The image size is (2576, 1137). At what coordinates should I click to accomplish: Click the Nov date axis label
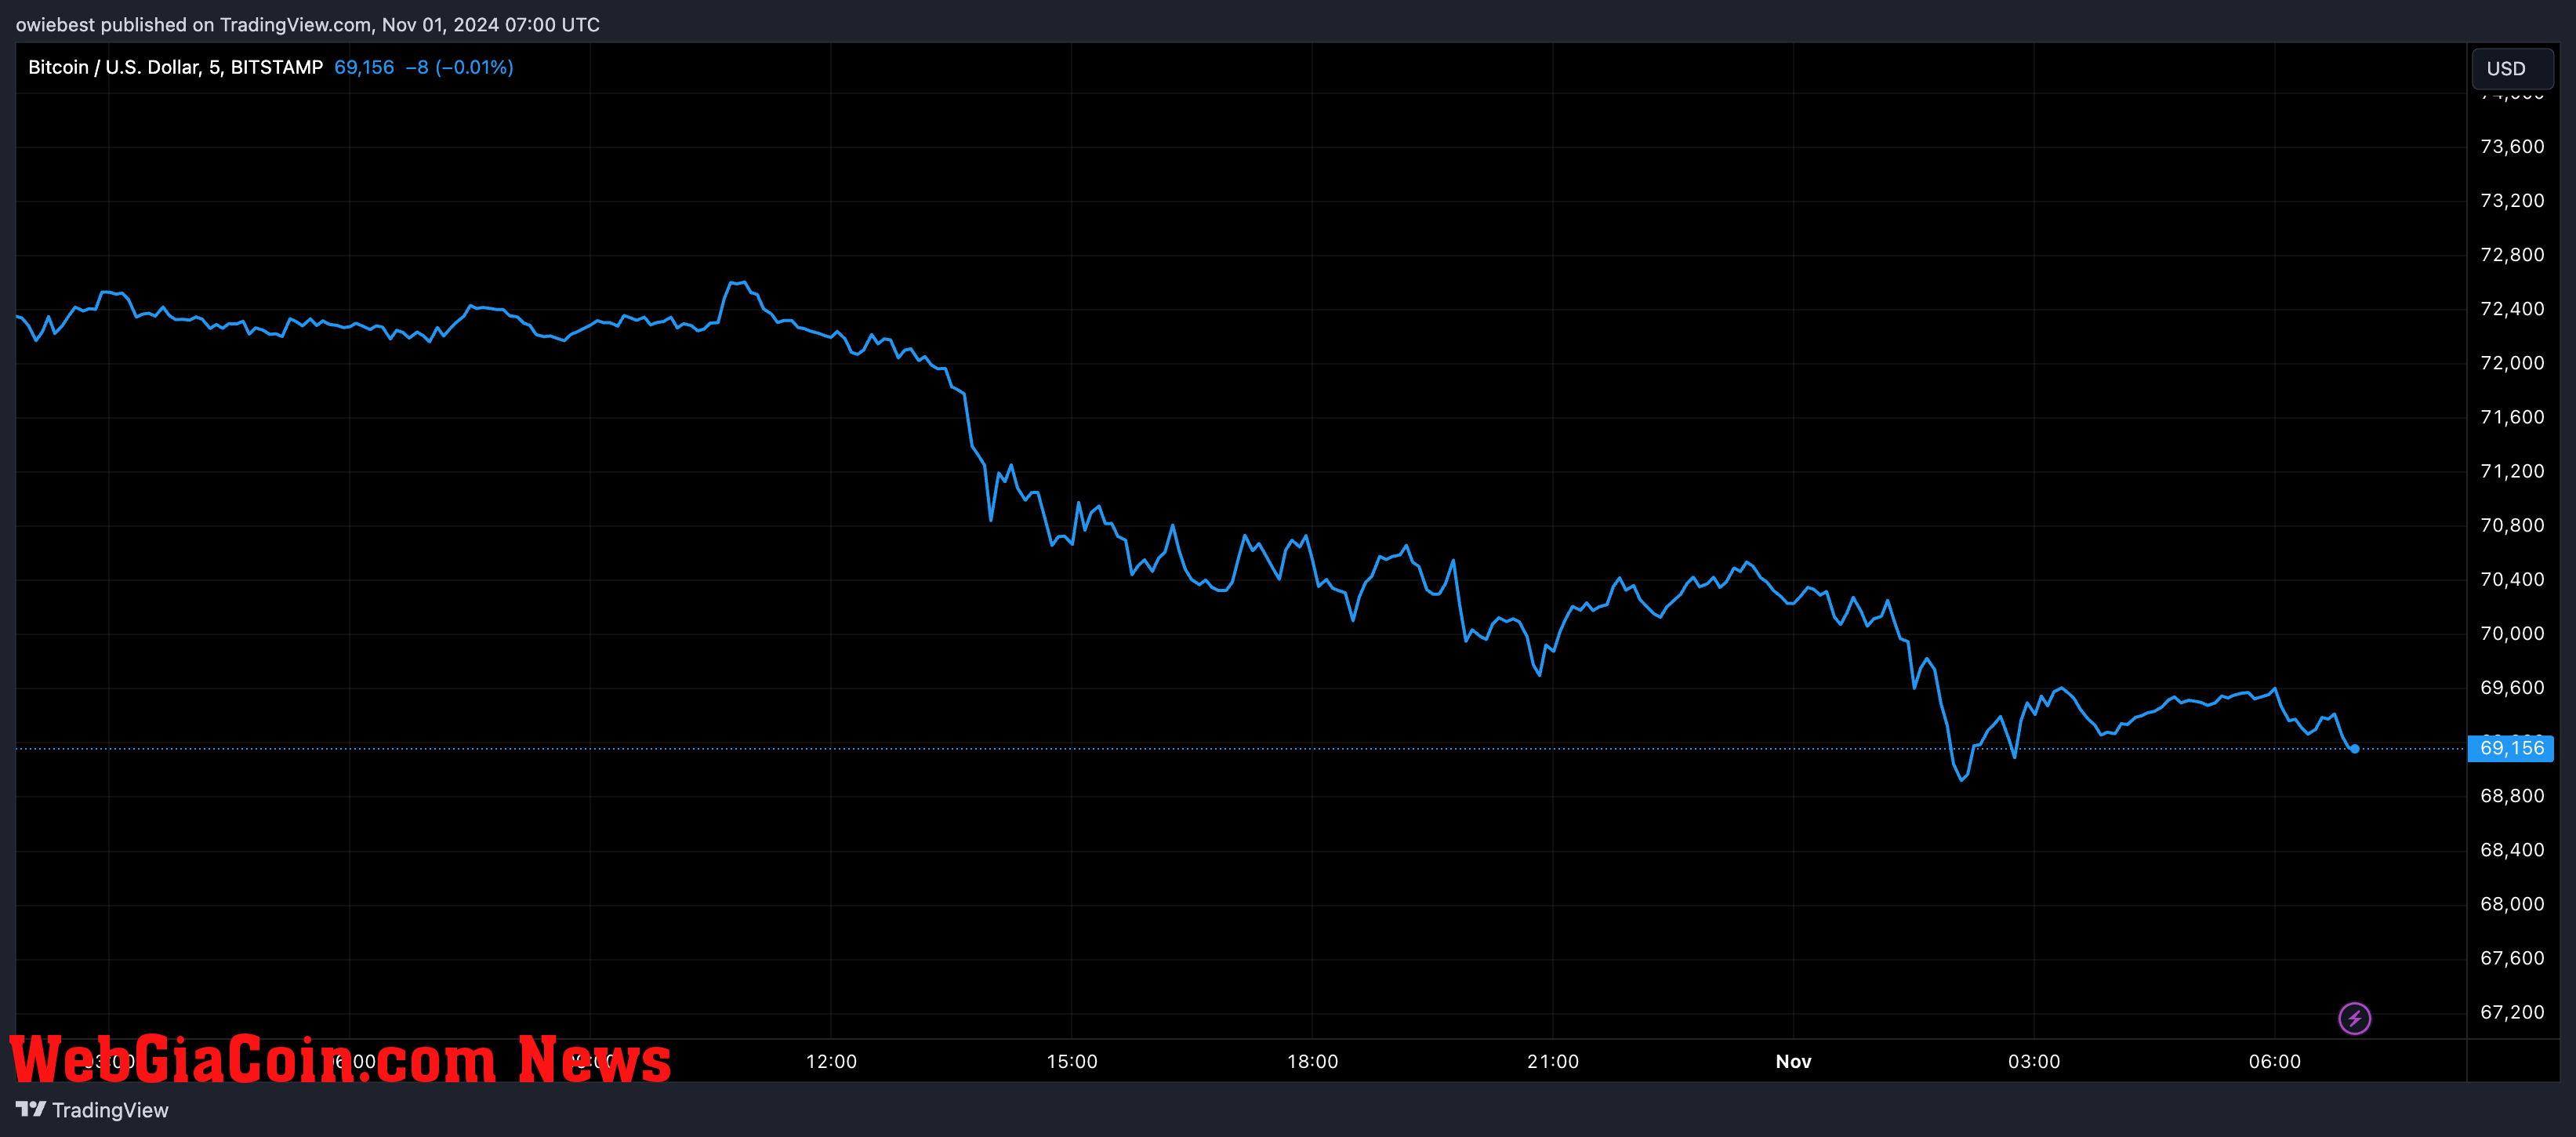1793,1061
